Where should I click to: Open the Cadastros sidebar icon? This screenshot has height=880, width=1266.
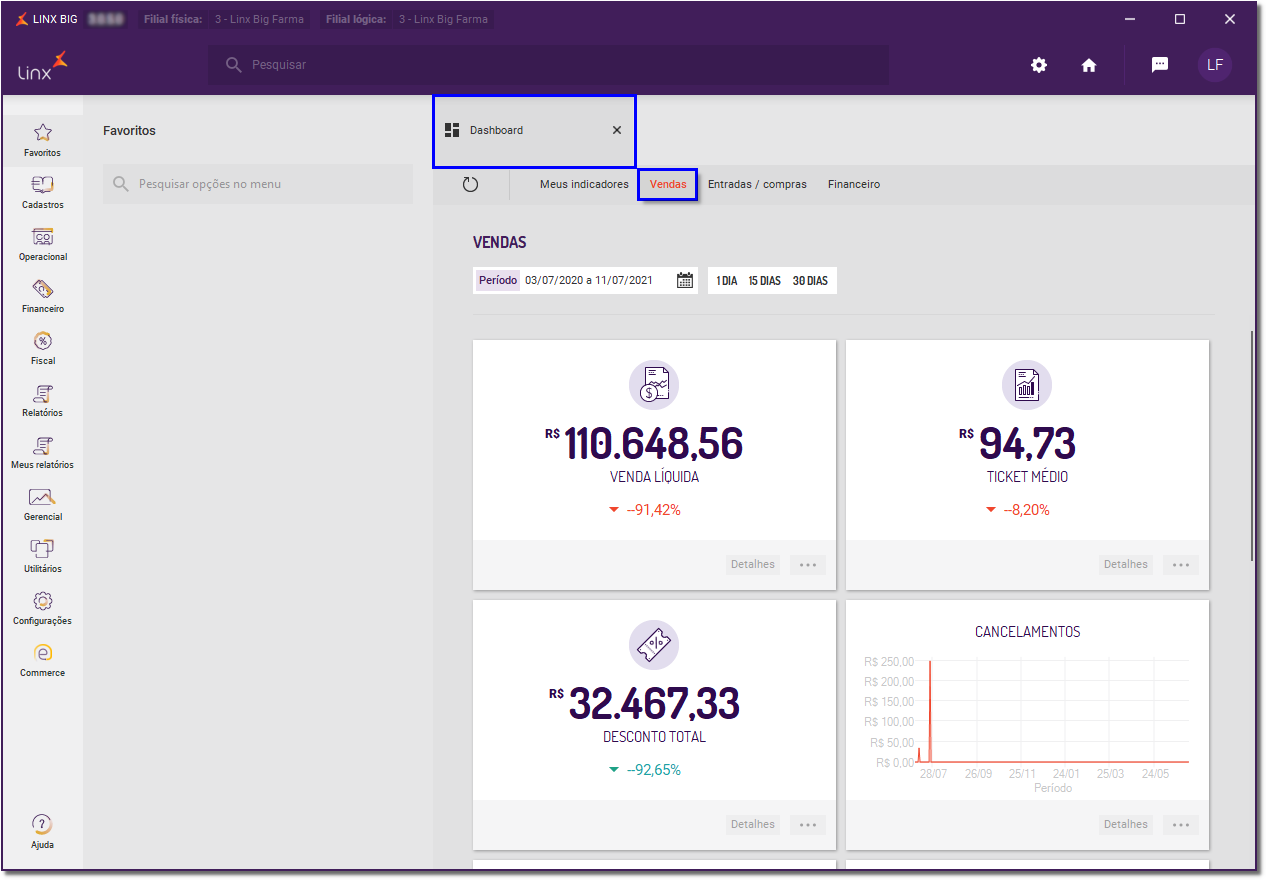click(x=43, y=185)
